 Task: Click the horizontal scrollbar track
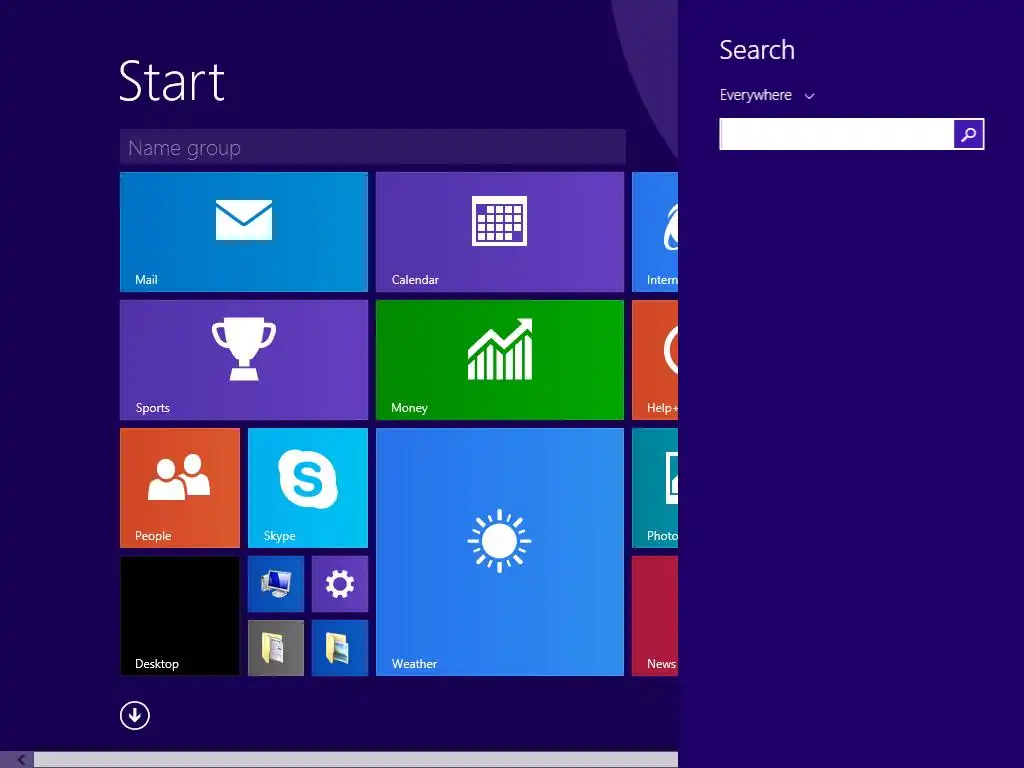coord(356,760)
